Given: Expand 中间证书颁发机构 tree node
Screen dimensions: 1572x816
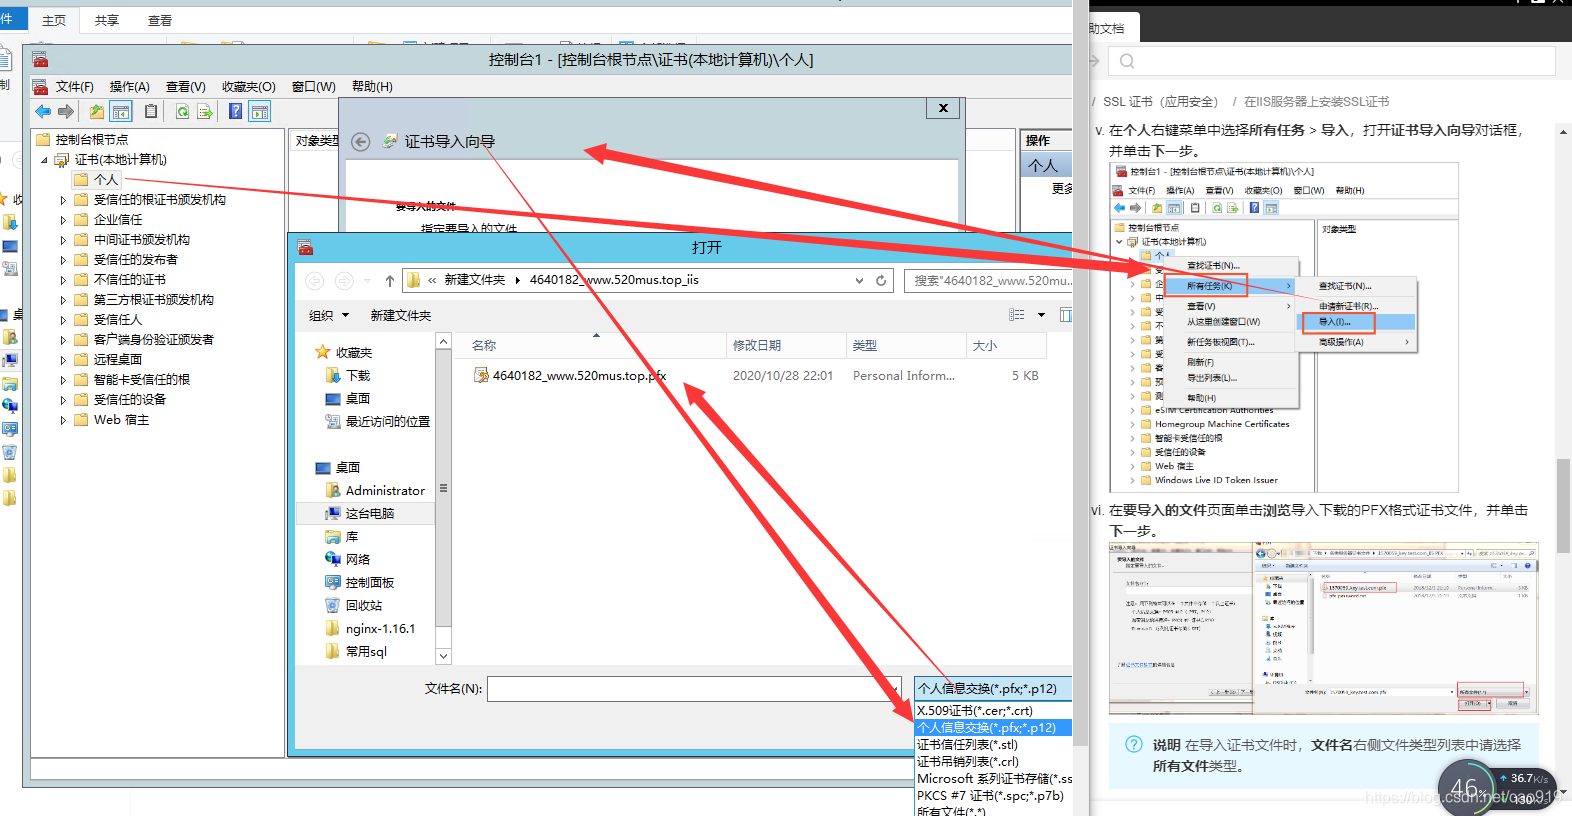Looking at the screenshot, I should pos(63,240).
